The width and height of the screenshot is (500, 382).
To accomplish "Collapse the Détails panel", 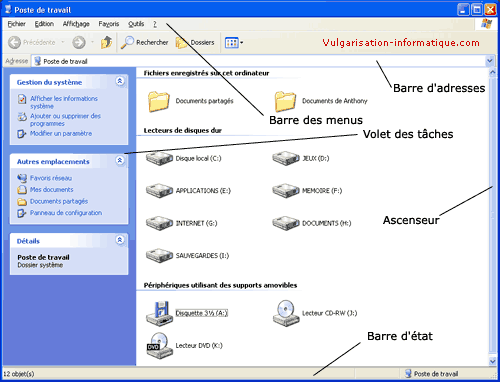I will (x=120, y=240).
